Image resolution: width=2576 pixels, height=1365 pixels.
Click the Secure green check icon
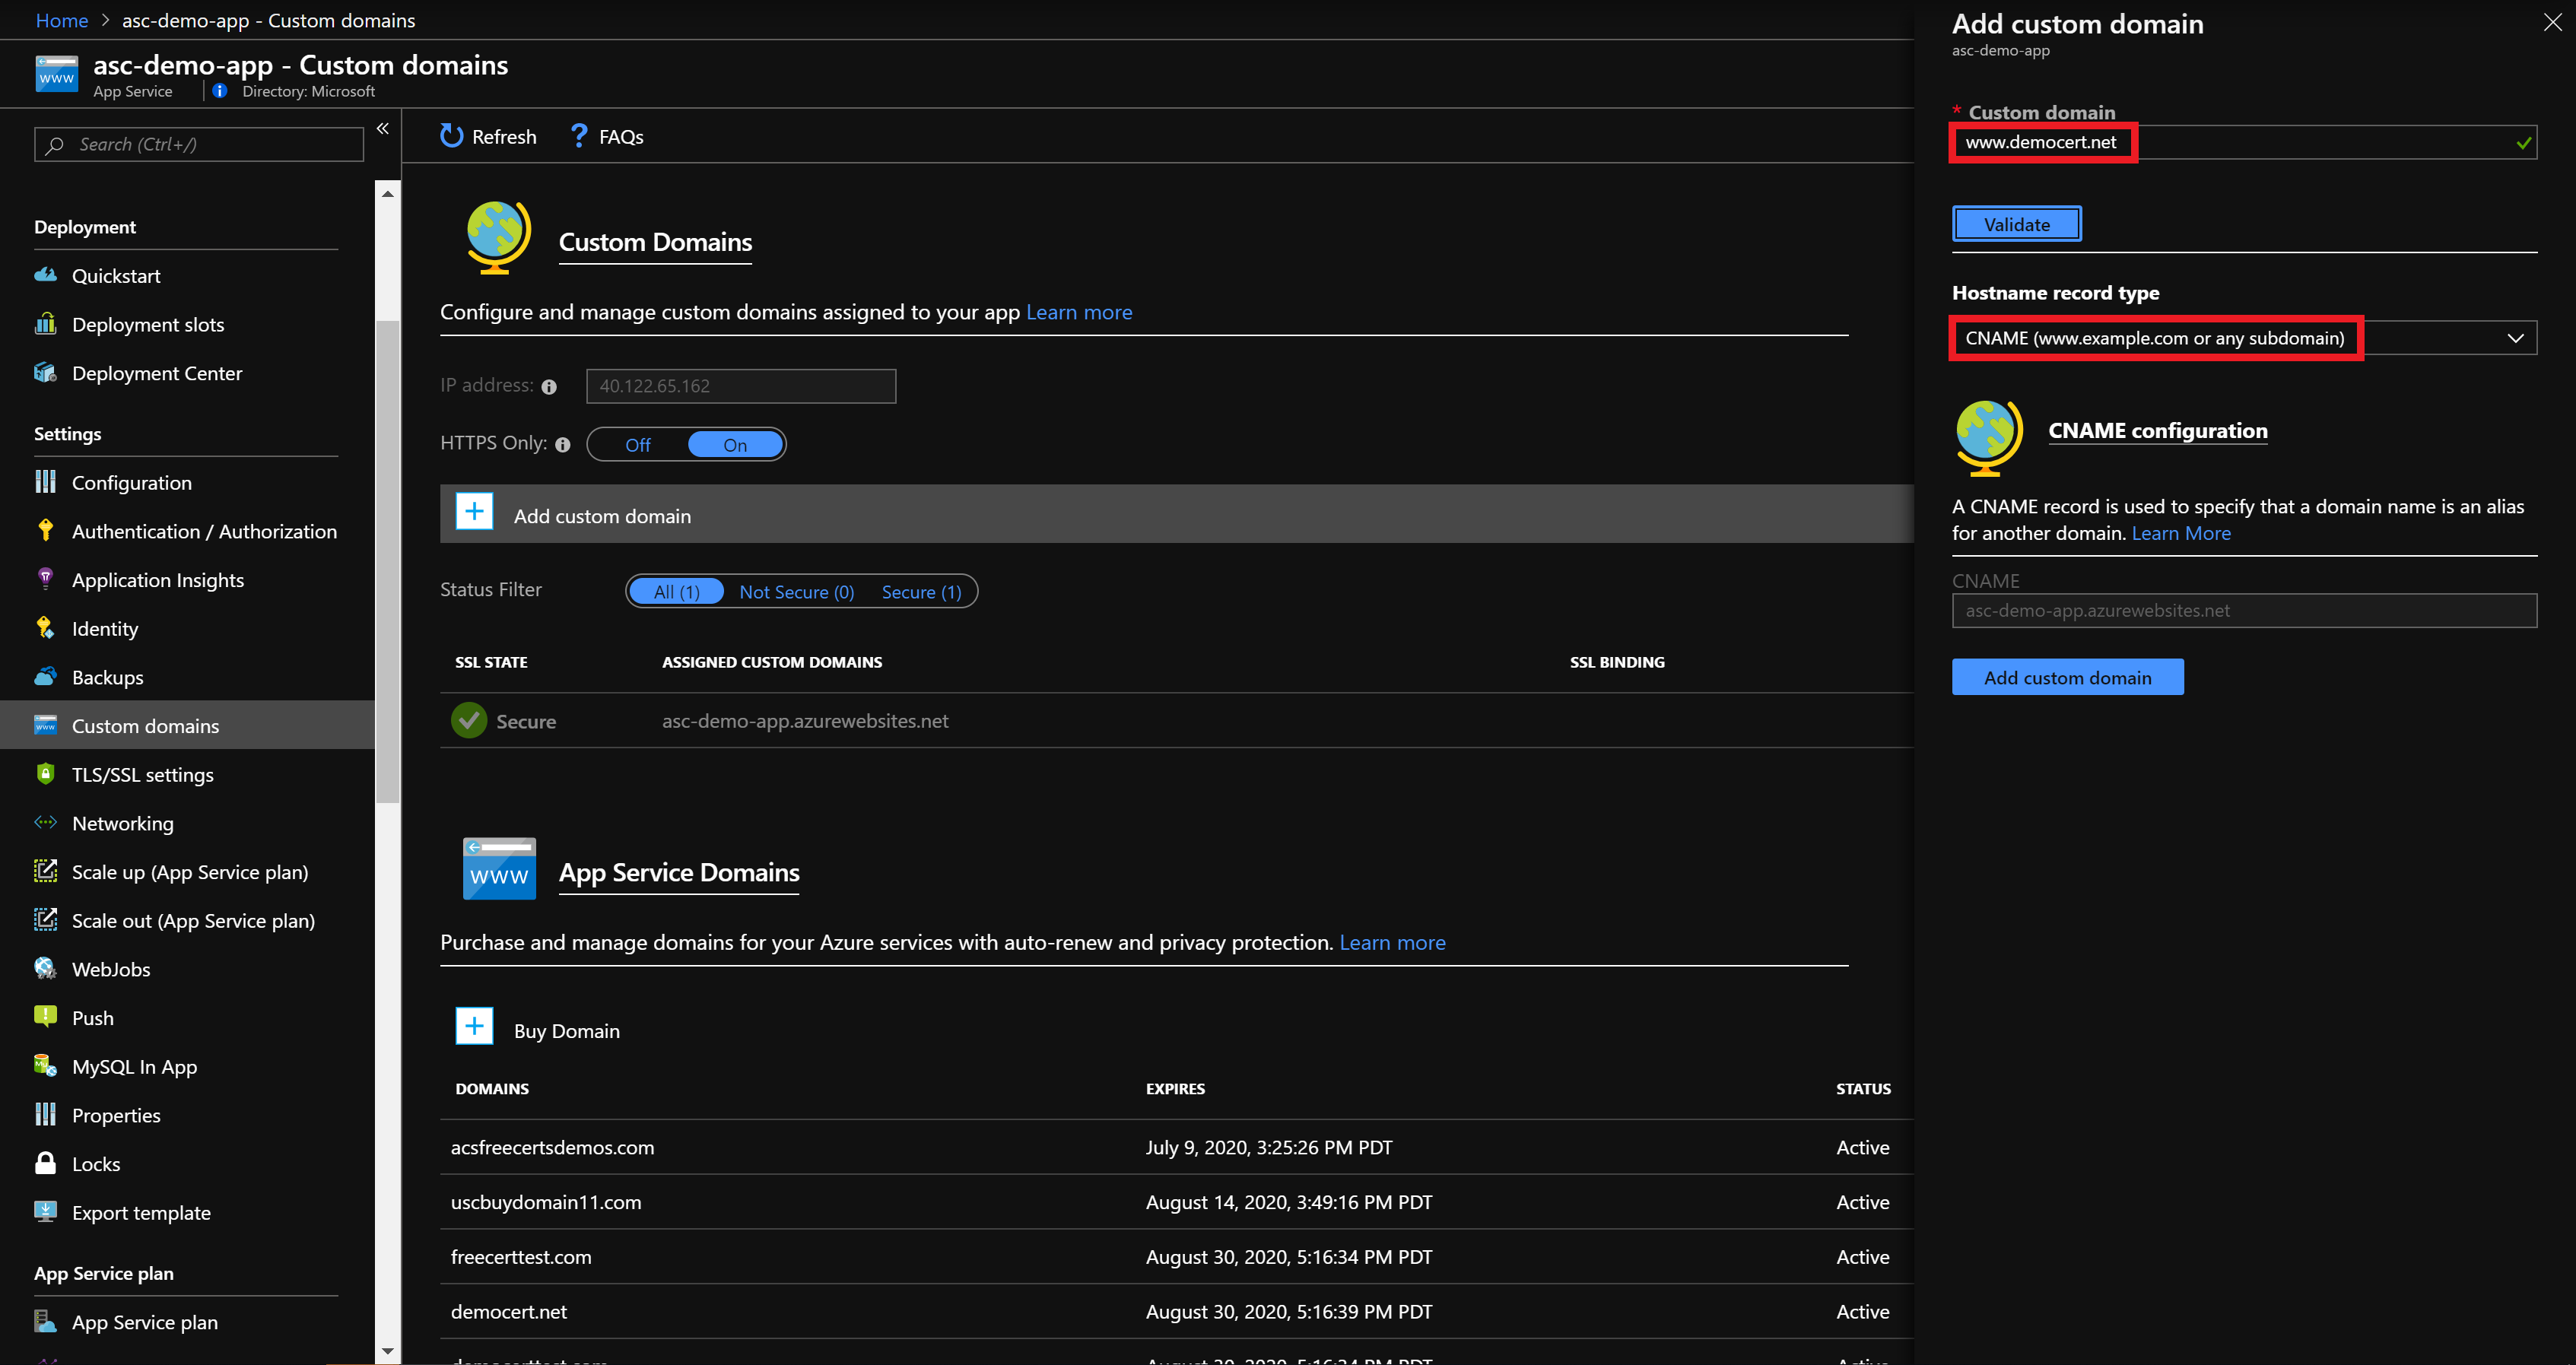click(469, 720)
